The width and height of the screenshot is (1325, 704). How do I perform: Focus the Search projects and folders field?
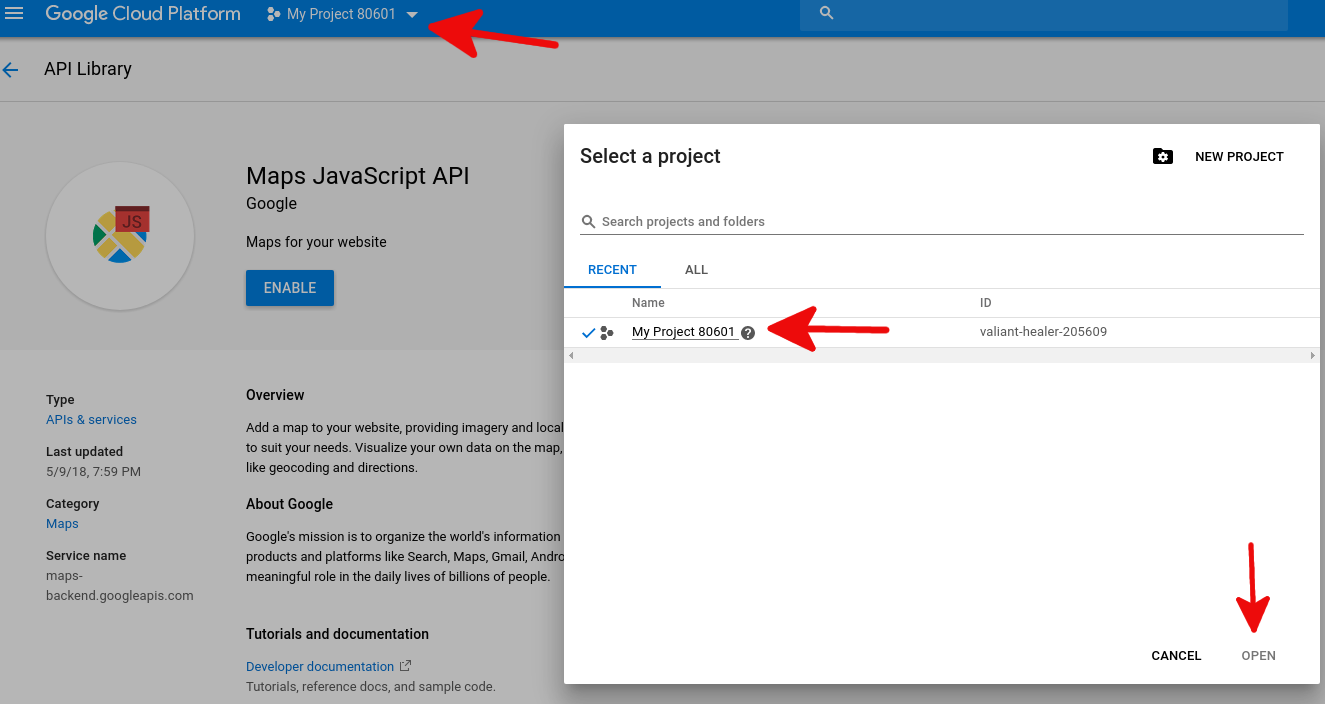(x=942, y=222)
